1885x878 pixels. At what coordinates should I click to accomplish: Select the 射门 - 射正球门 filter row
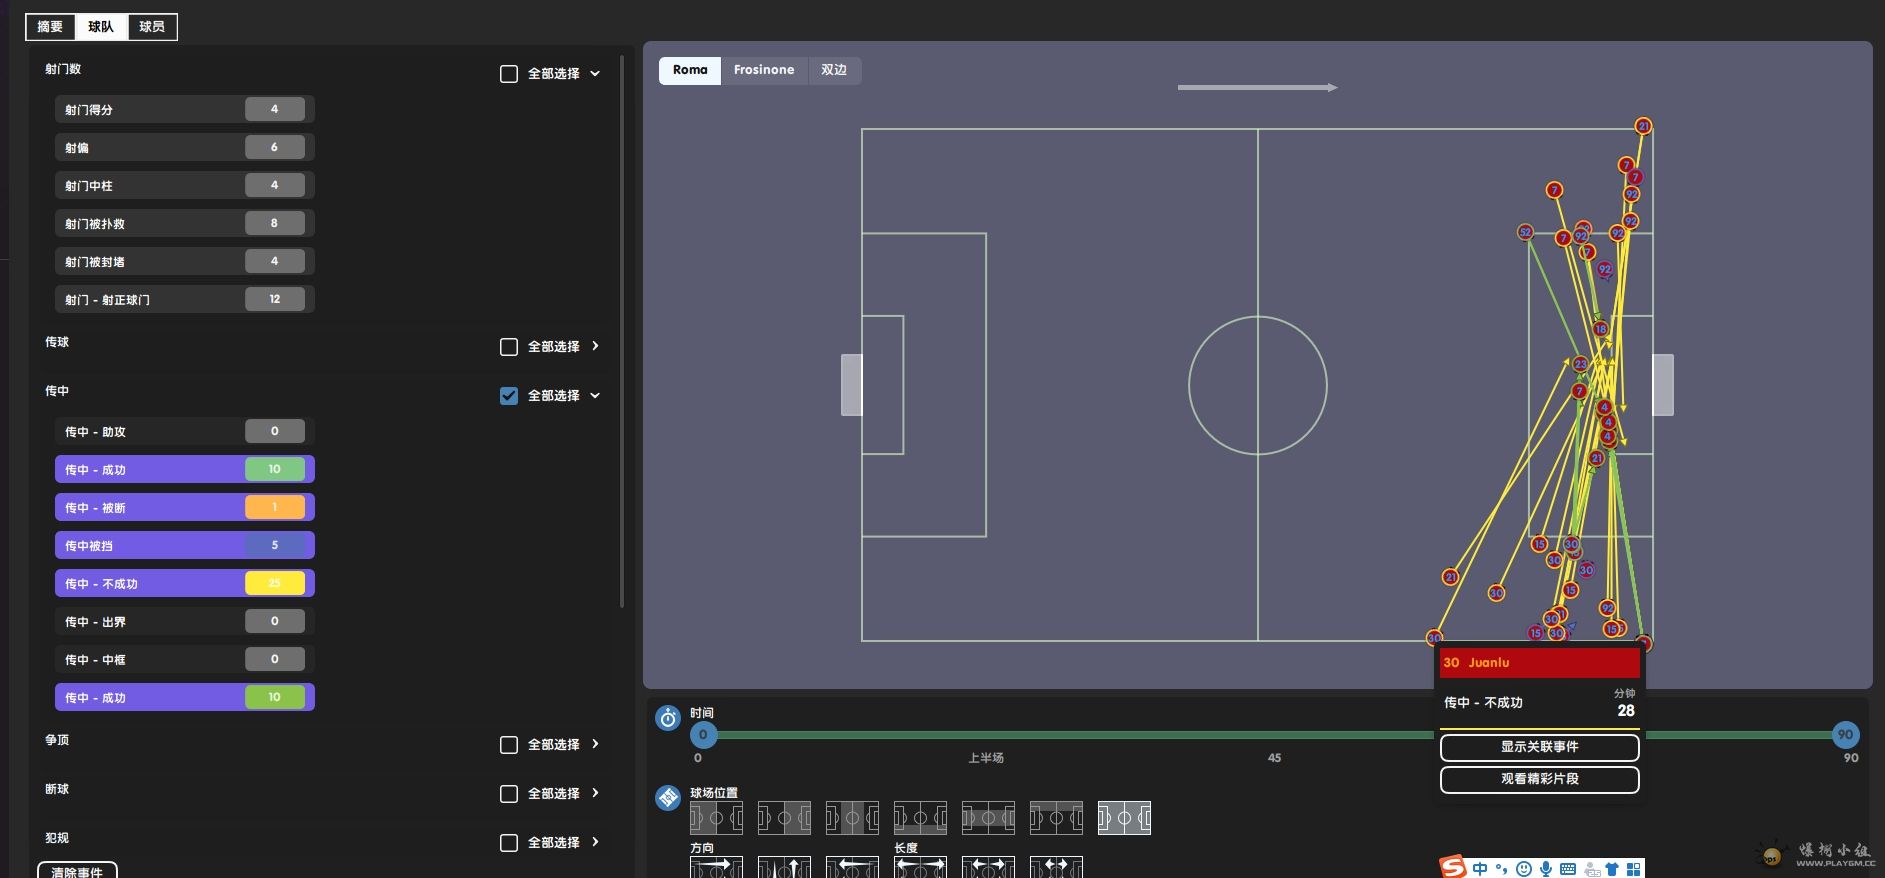[x=185, y=300]
